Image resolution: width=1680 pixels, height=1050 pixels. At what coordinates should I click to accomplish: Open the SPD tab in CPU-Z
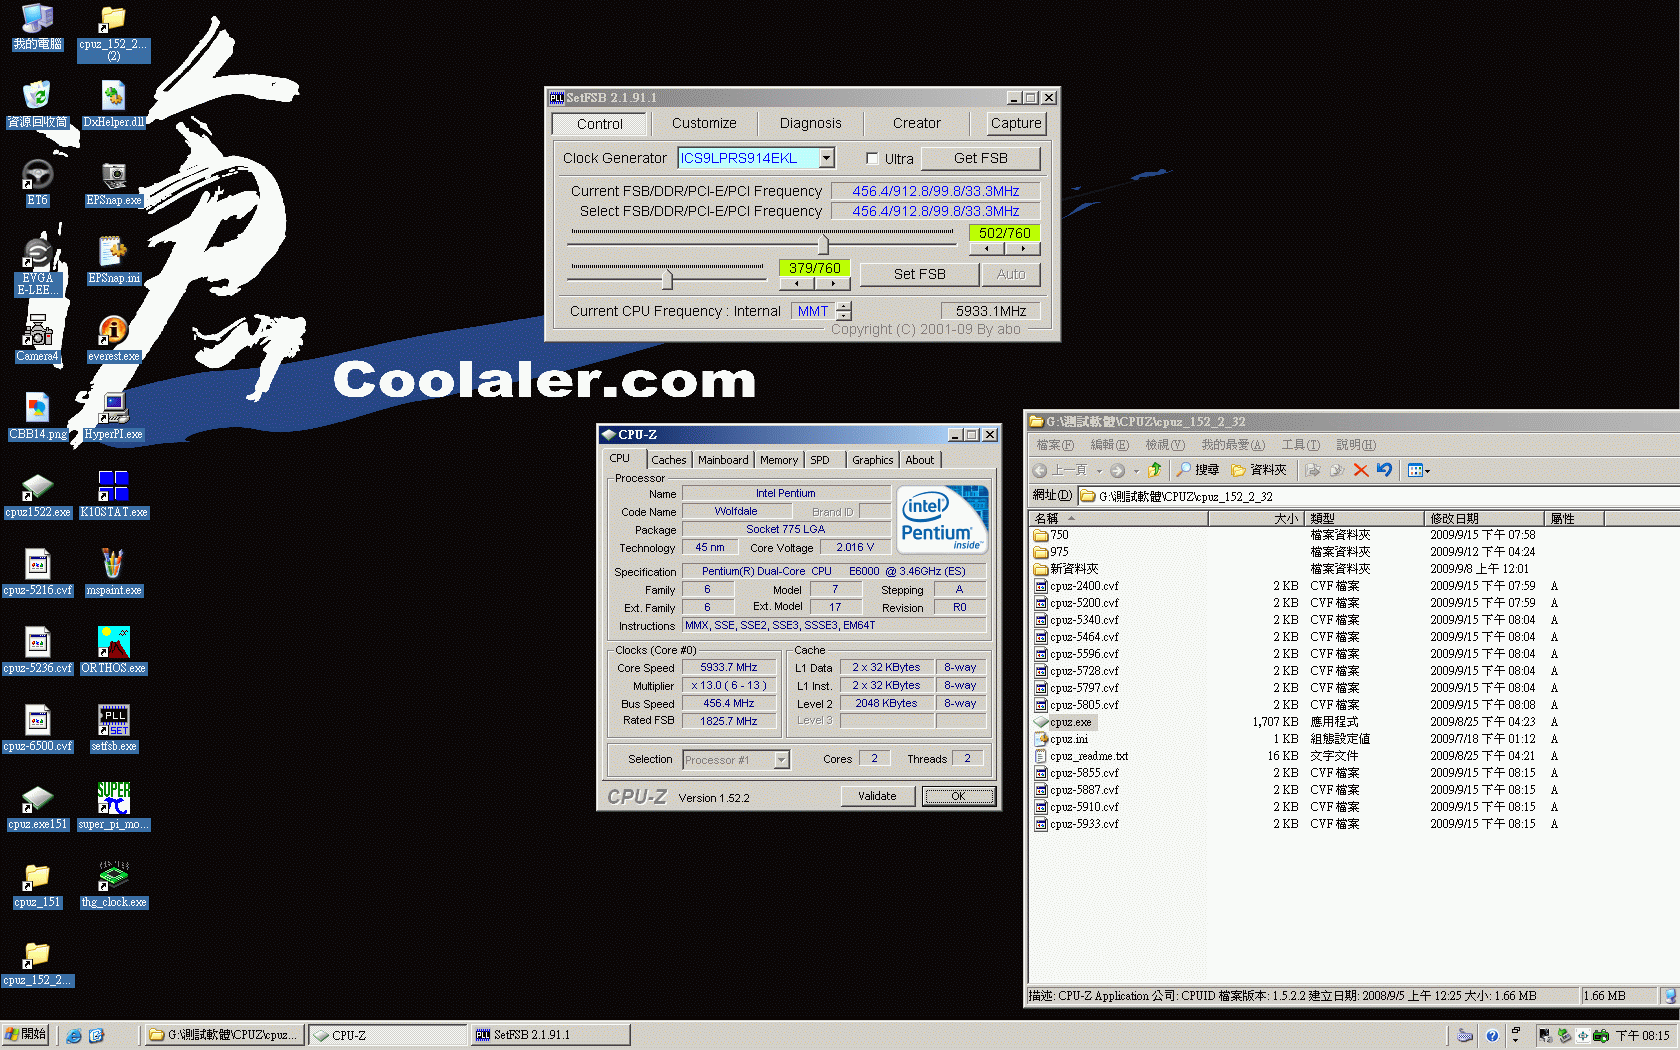pyautogui.click(x=820, y=460)
